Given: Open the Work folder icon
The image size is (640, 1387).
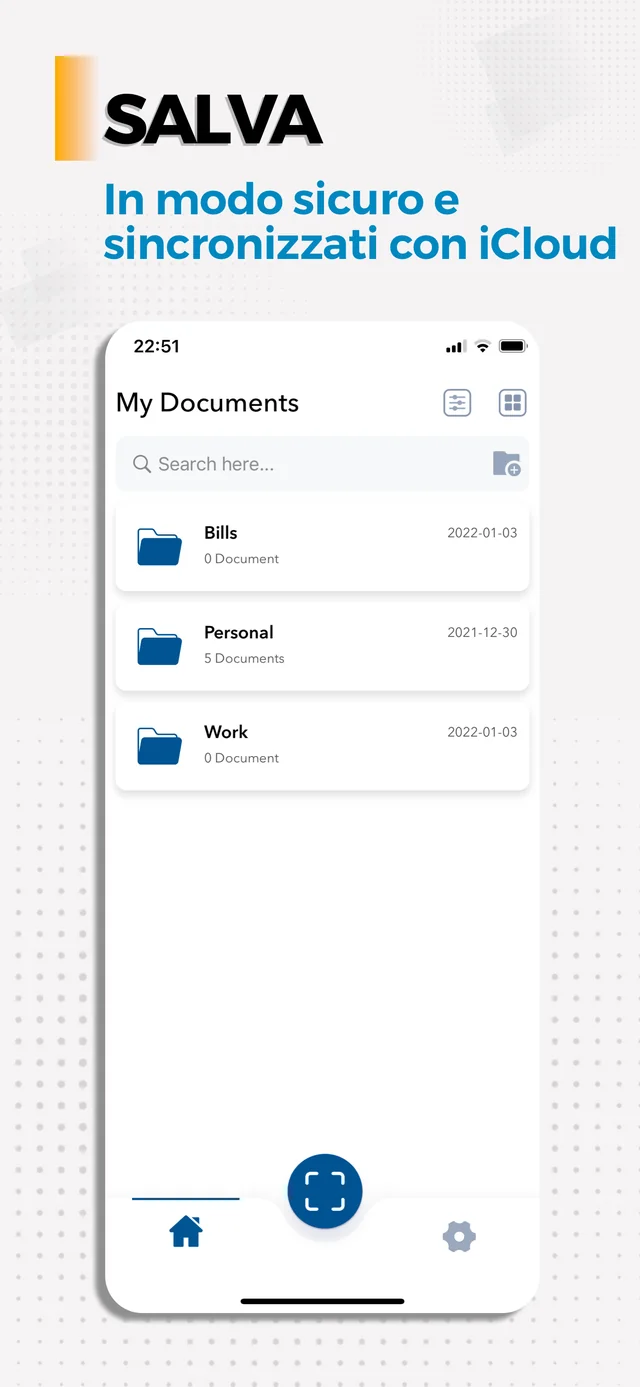Looking at the screenshot, I should (x=159, y=745).
